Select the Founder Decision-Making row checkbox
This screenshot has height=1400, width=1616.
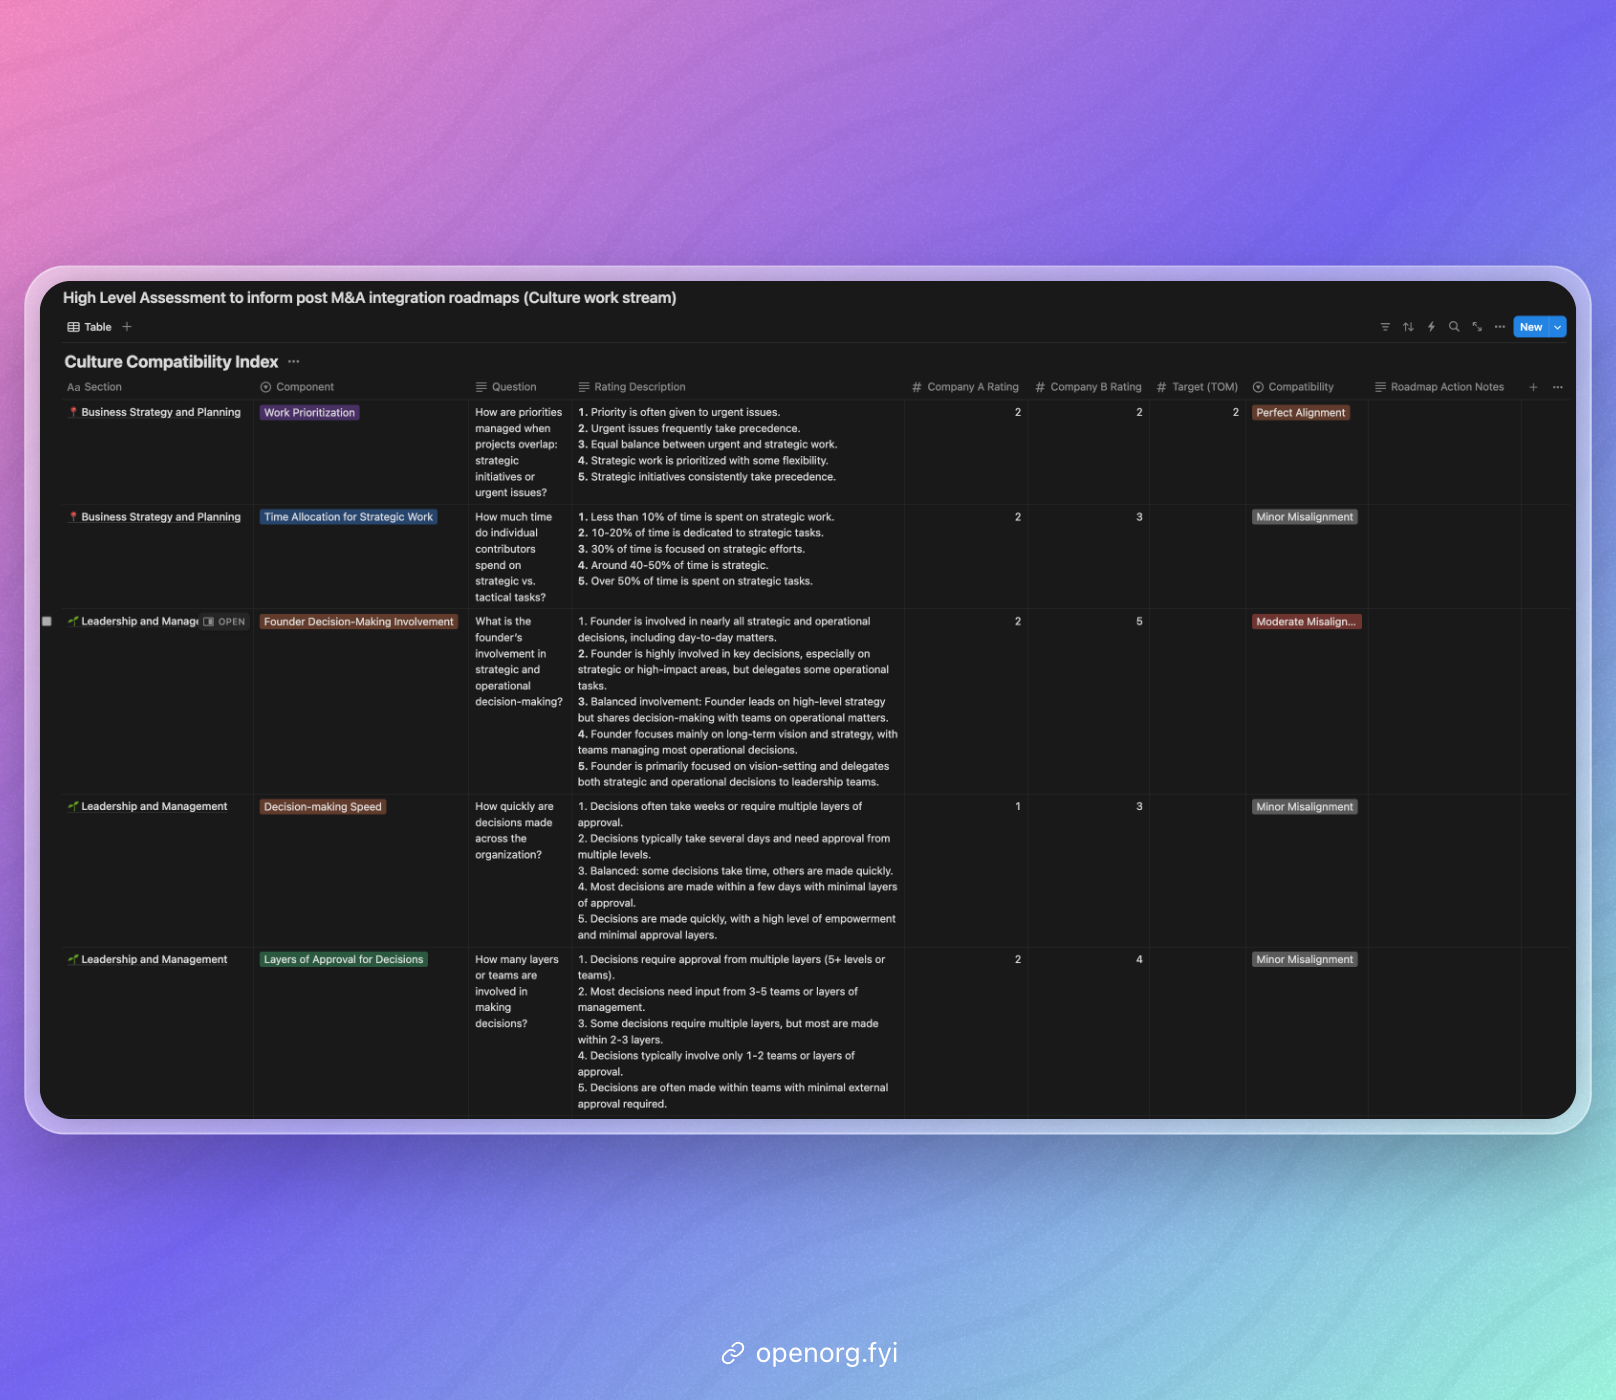pyautogui.click(x=47, y=622)
